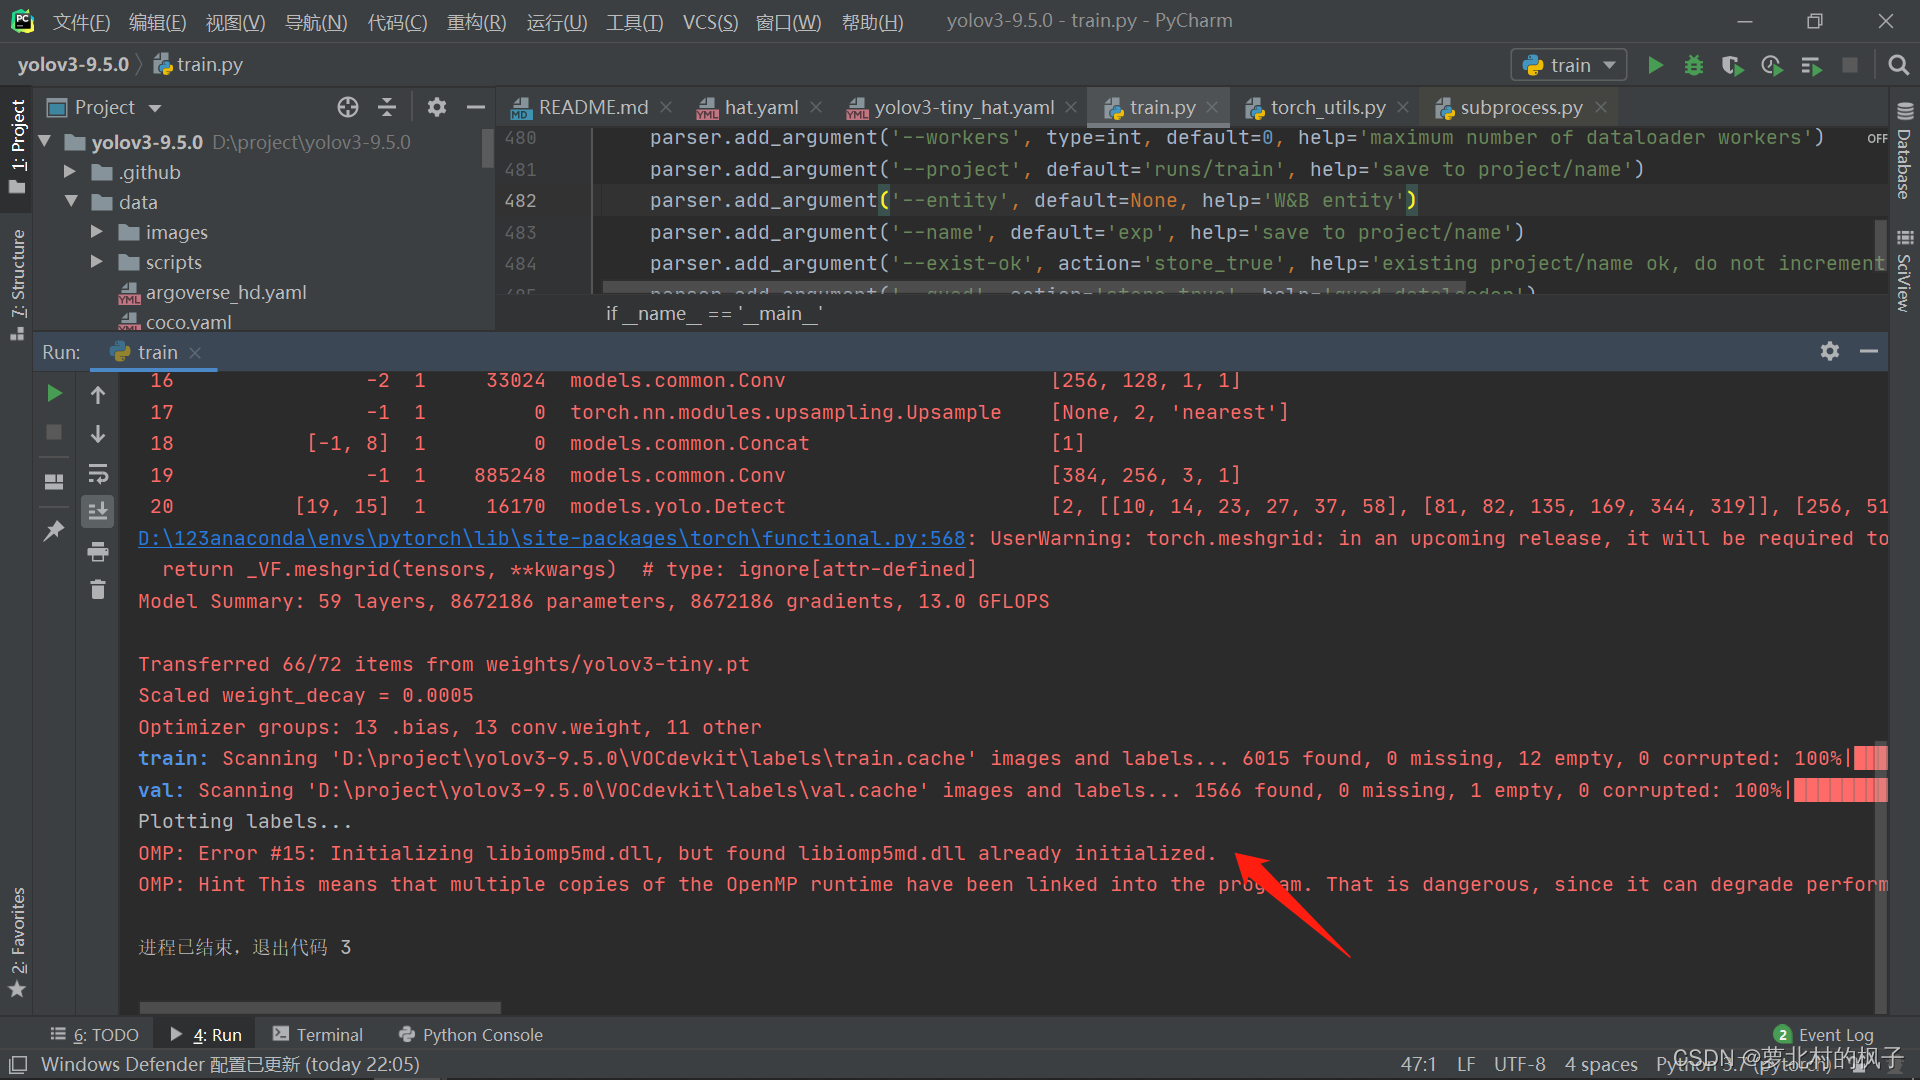Toggle soft-wrap in Run console

(98, 473)
